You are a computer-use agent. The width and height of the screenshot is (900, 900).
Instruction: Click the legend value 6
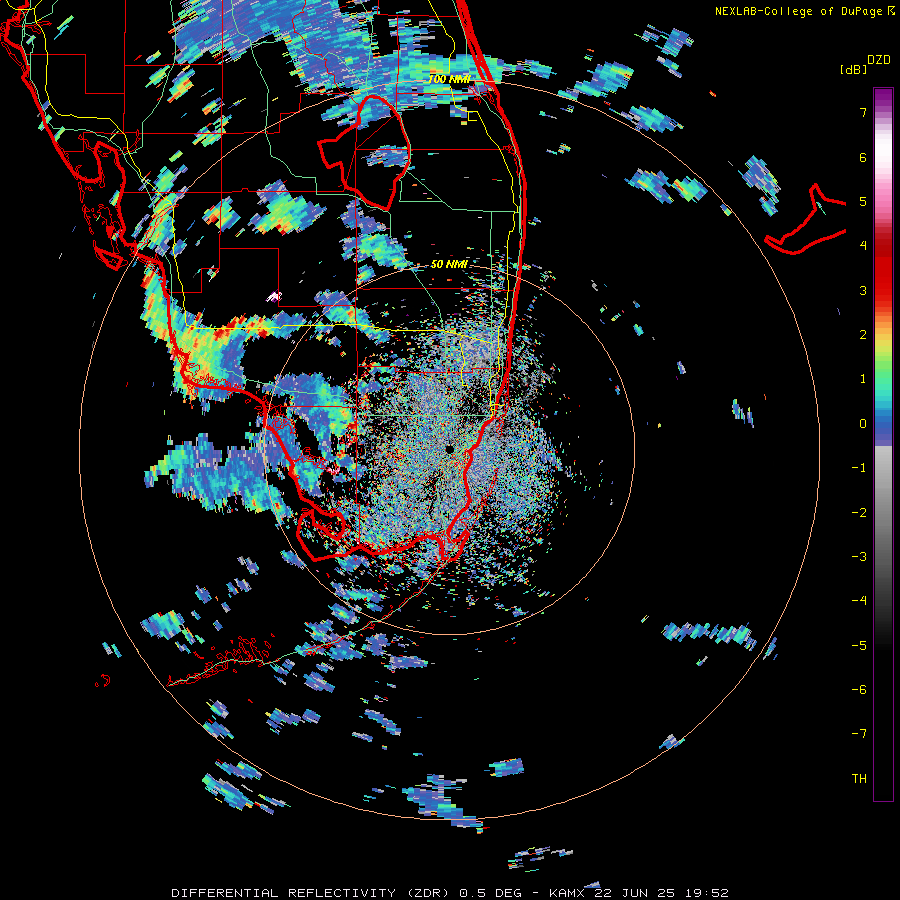pyautogui.click(x=863, y=157)
